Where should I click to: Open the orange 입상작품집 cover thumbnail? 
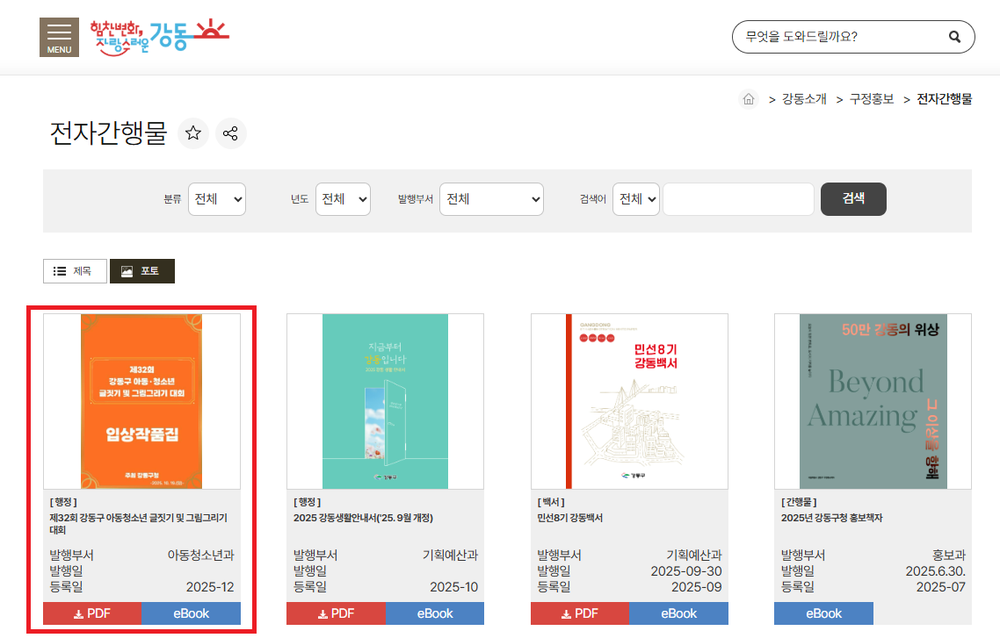coord(142,401)
